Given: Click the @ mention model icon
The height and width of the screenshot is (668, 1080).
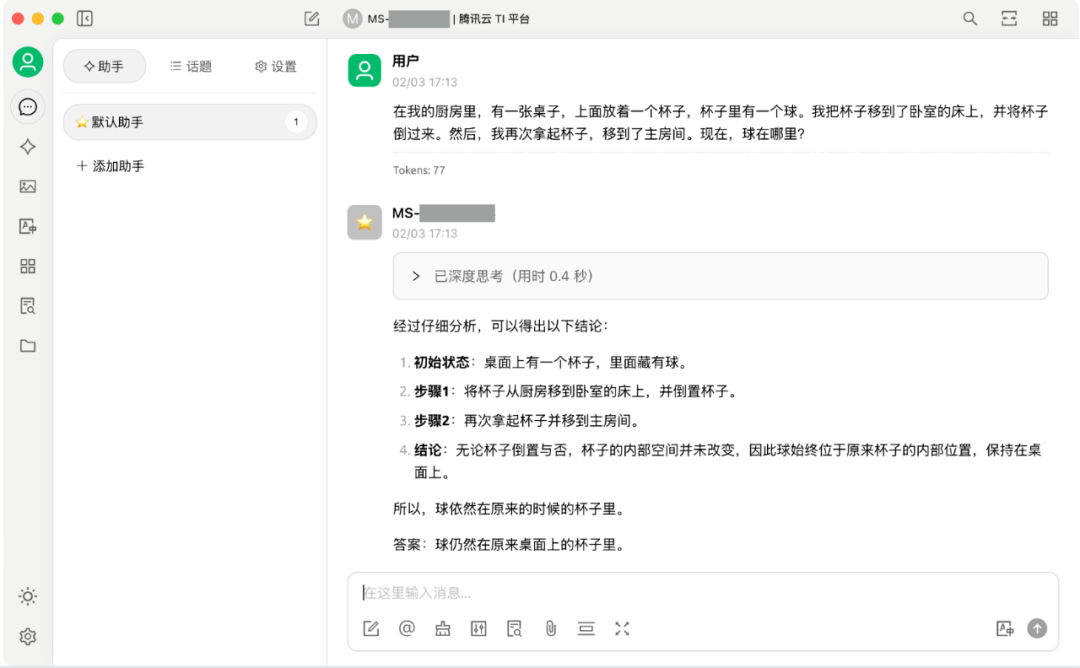Looking at the screenshot, I should point(407,628).
